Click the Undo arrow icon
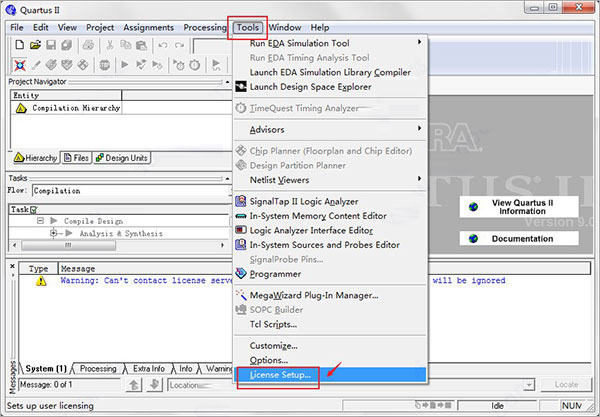Screen dimensions: 600x417 point(163,45)
